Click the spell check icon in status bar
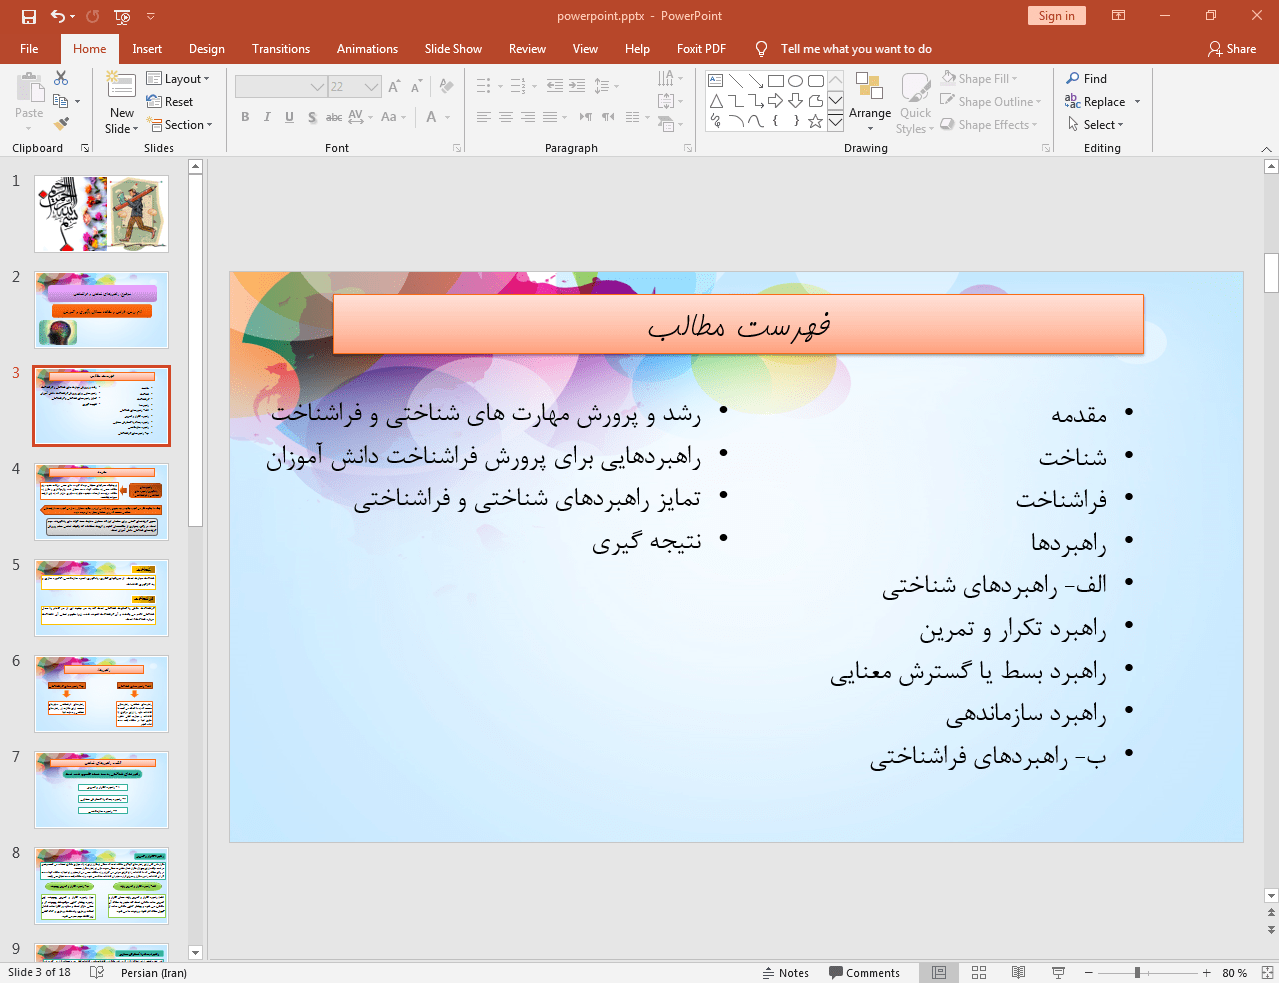1279x983 pixels. pyautogui.click(x=97, y=972)
